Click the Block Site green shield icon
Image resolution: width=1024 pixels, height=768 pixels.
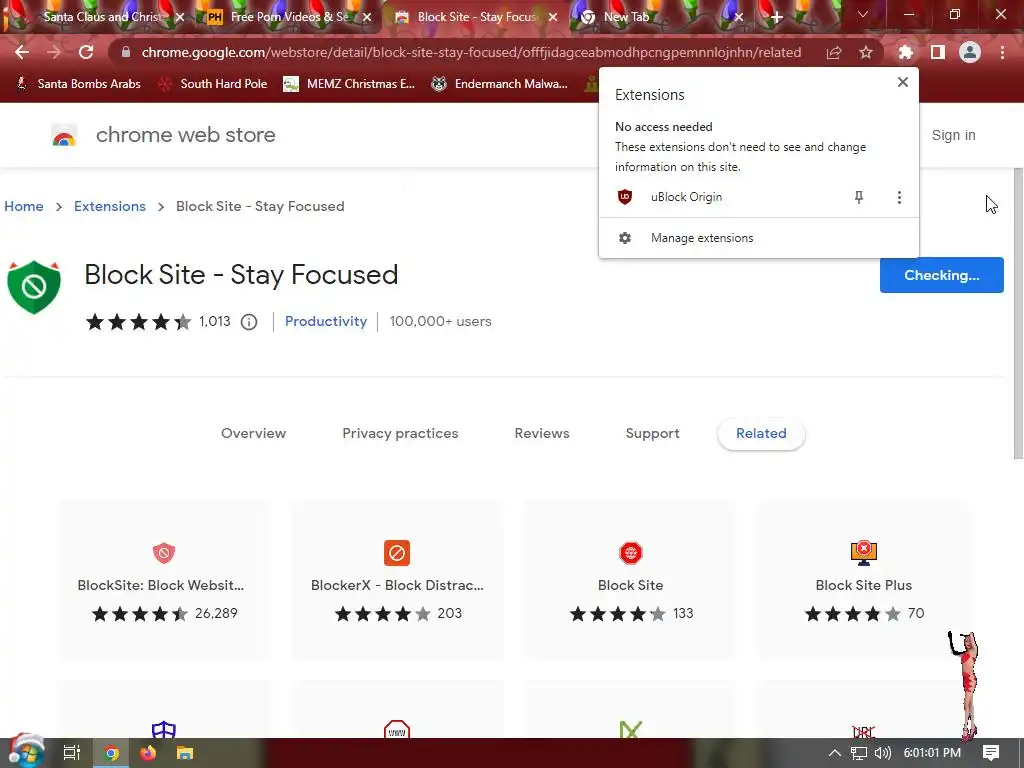pos(34,287)
